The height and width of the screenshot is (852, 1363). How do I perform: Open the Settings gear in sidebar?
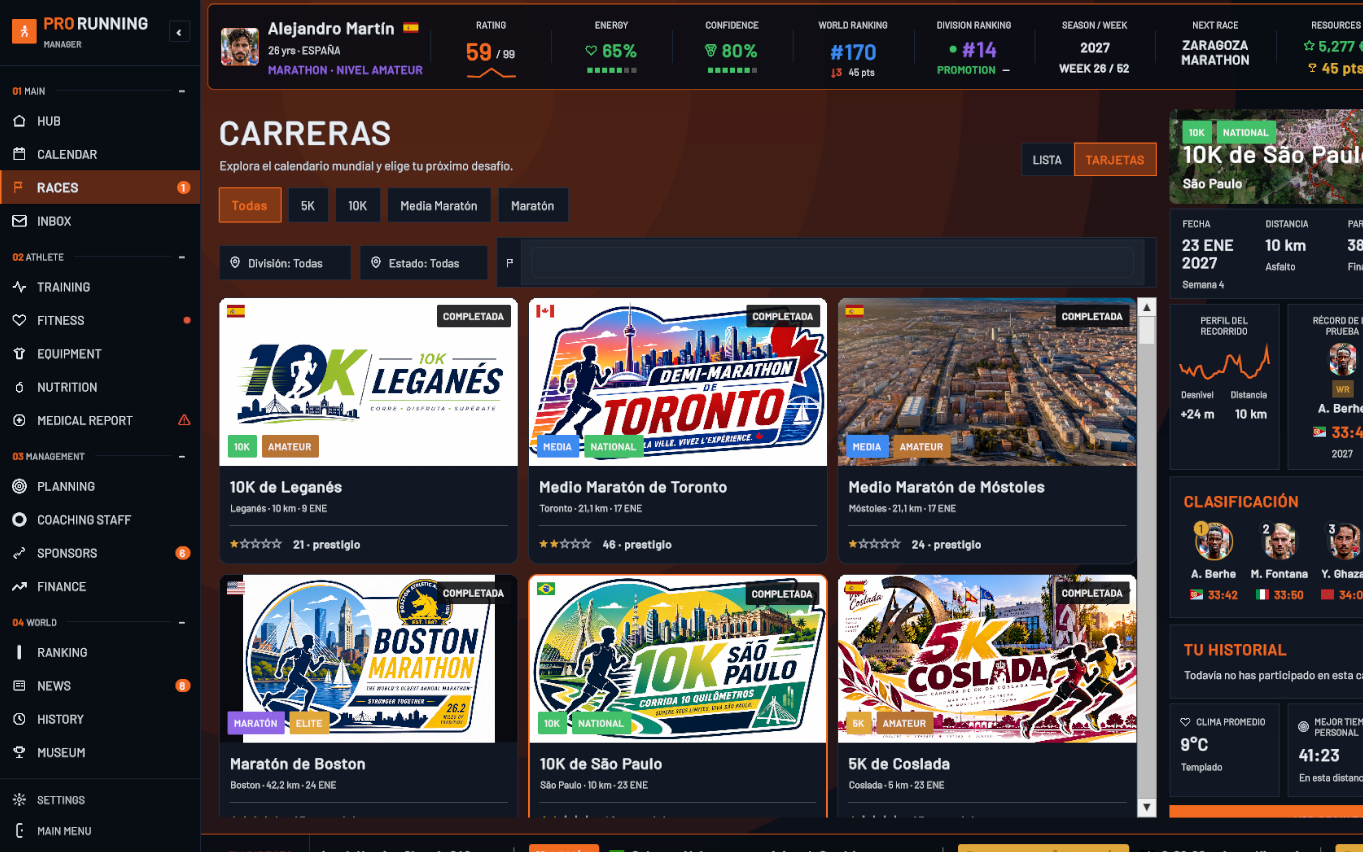[x=19, y=800]
